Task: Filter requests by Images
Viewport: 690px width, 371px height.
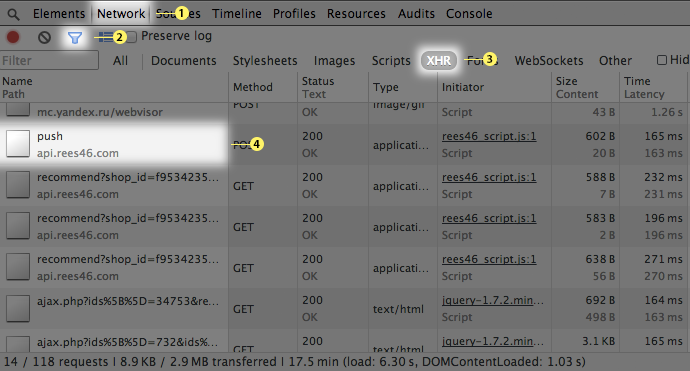Action: pyautogui.click(x=334, y=60)
